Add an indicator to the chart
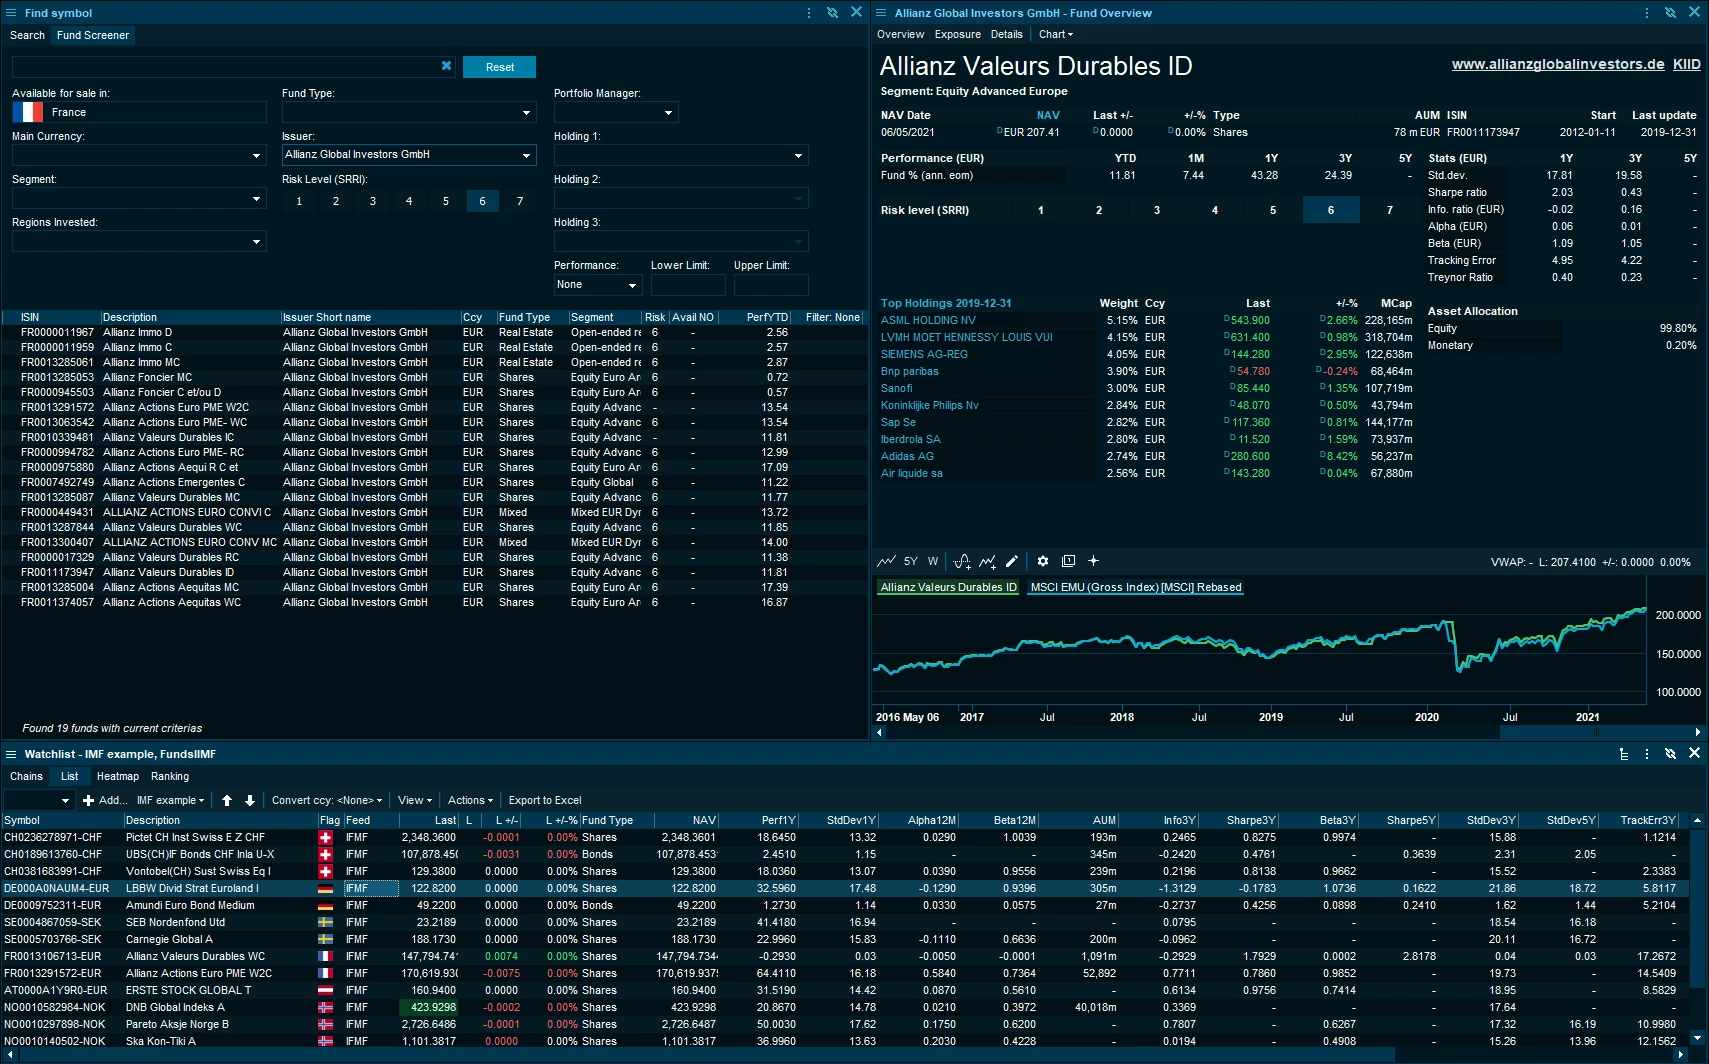 (x=962, y=561)
